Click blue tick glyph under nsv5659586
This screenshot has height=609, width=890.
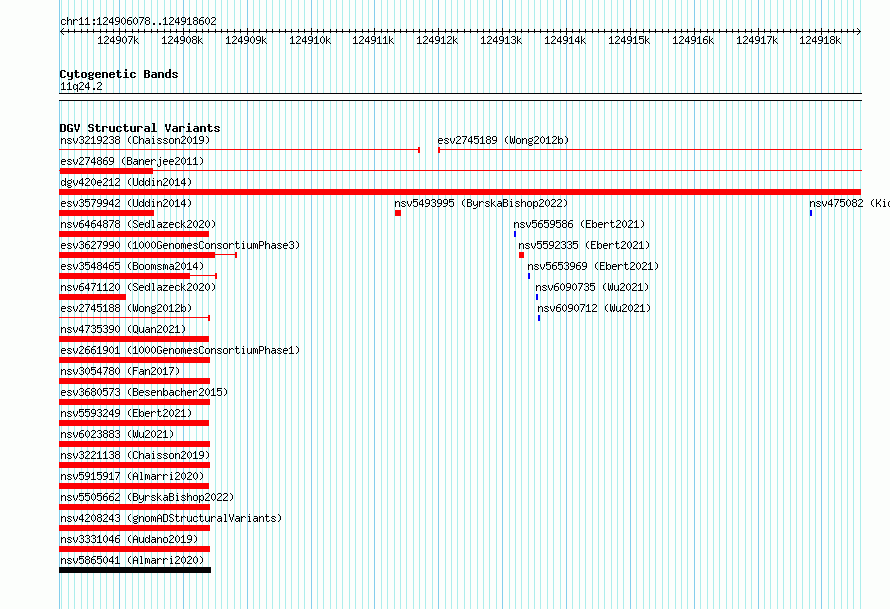click(x=515, y=234)
